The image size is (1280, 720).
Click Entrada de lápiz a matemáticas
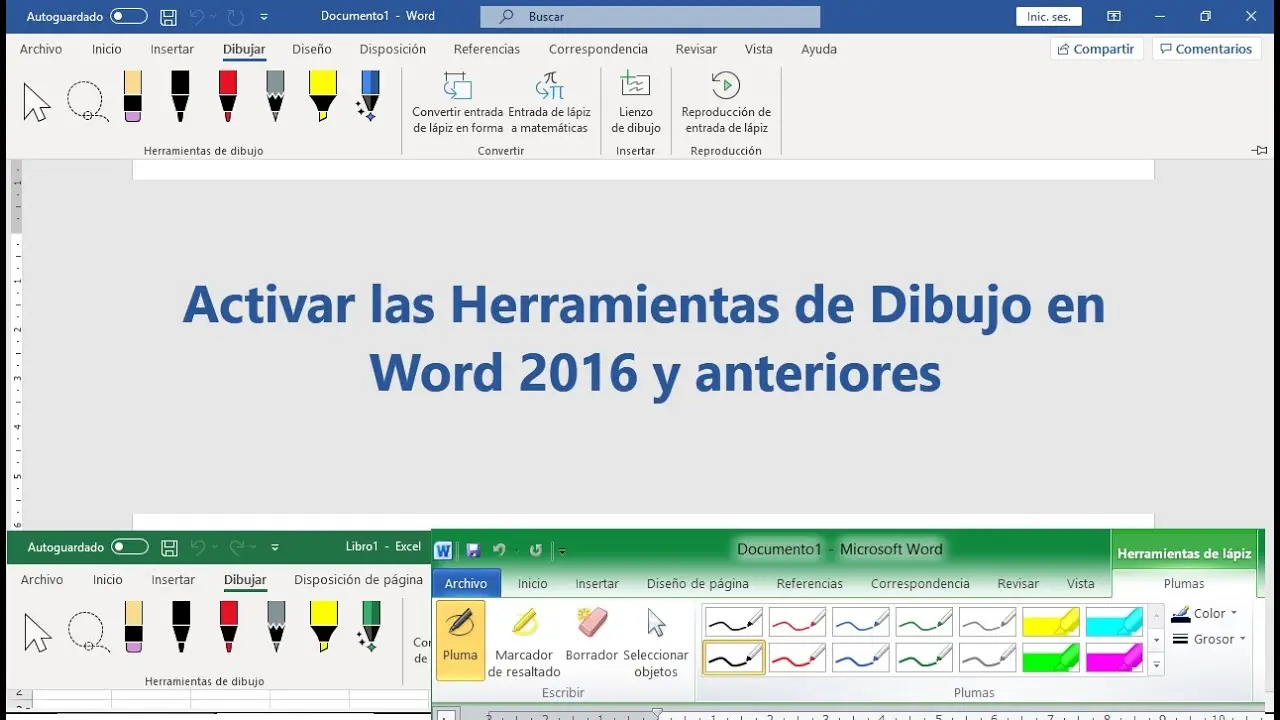[x=549, y=103]
